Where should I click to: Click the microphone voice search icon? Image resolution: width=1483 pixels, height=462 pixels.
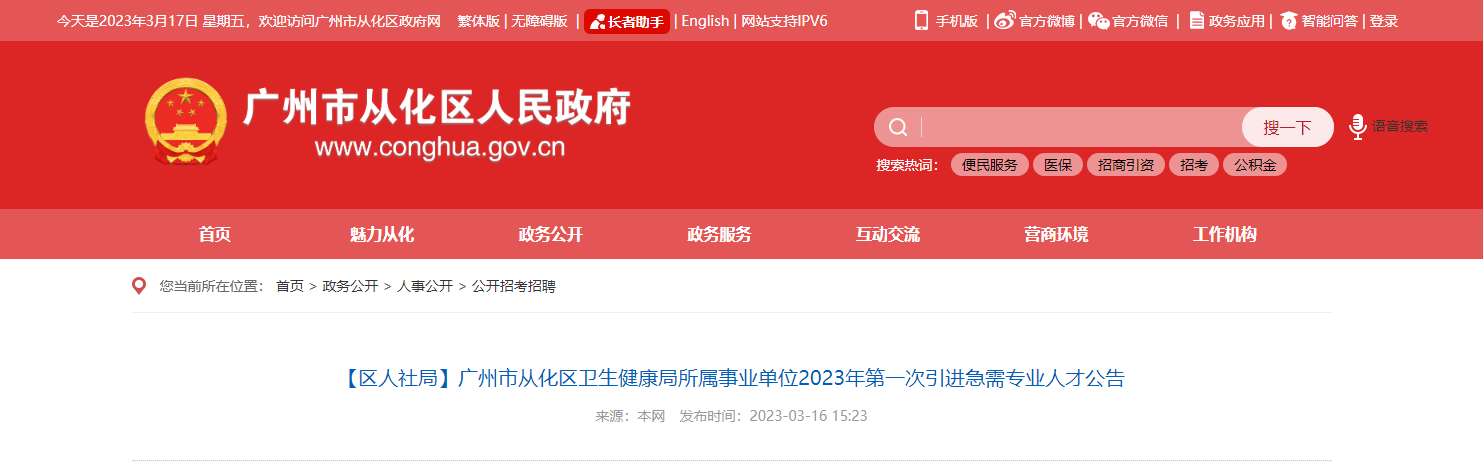pyautogui.click(x=1357, y=127)
